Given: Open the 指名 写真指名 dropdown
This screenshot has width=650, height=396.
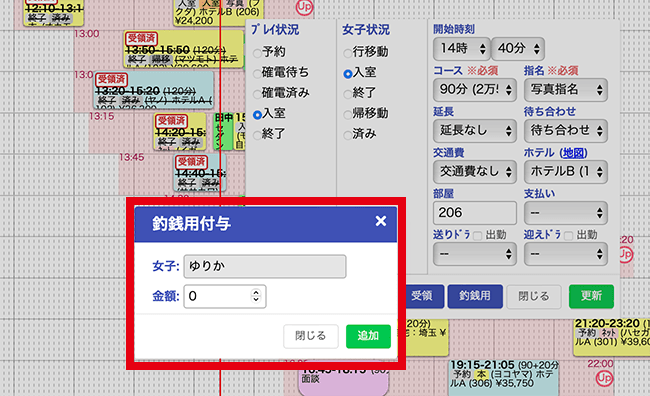Looking at the screenshot, I should [566, 90].
